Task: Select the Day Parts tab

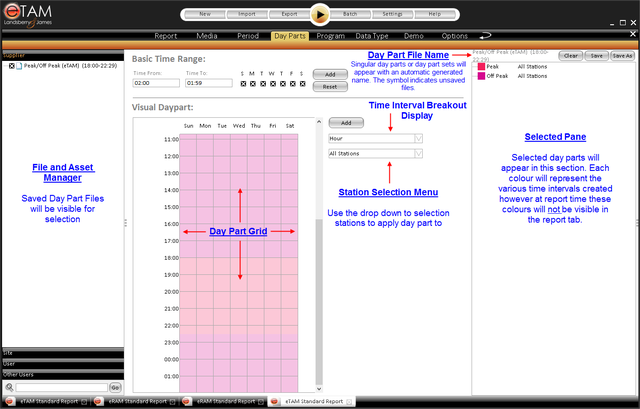Action: pyautogui.click(x=290, y=36)
